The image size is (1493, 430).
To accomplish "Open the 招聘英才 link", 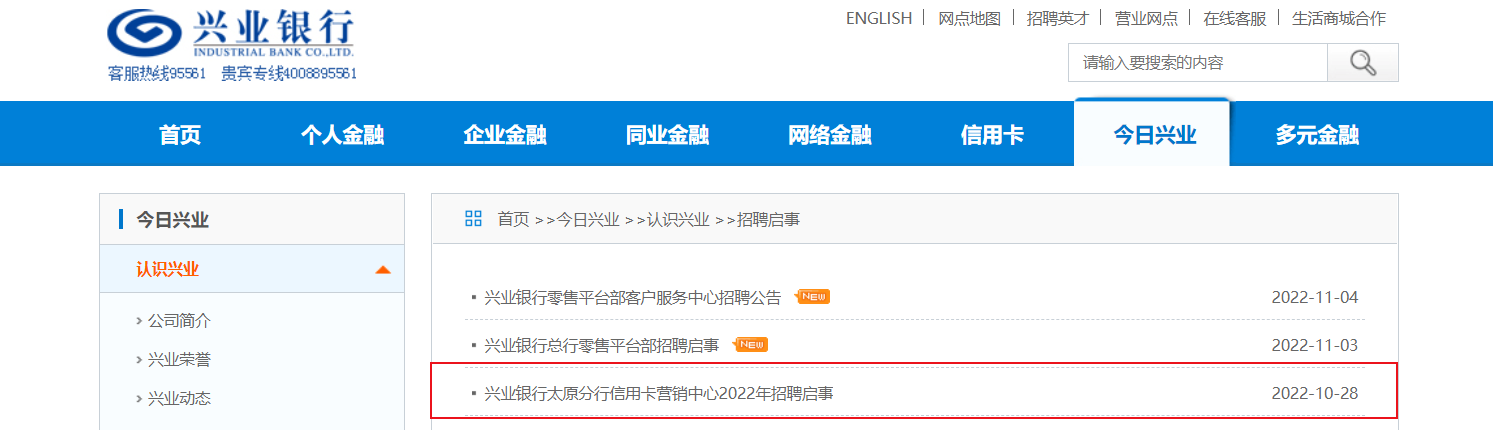I will [x=1057, y=18].
